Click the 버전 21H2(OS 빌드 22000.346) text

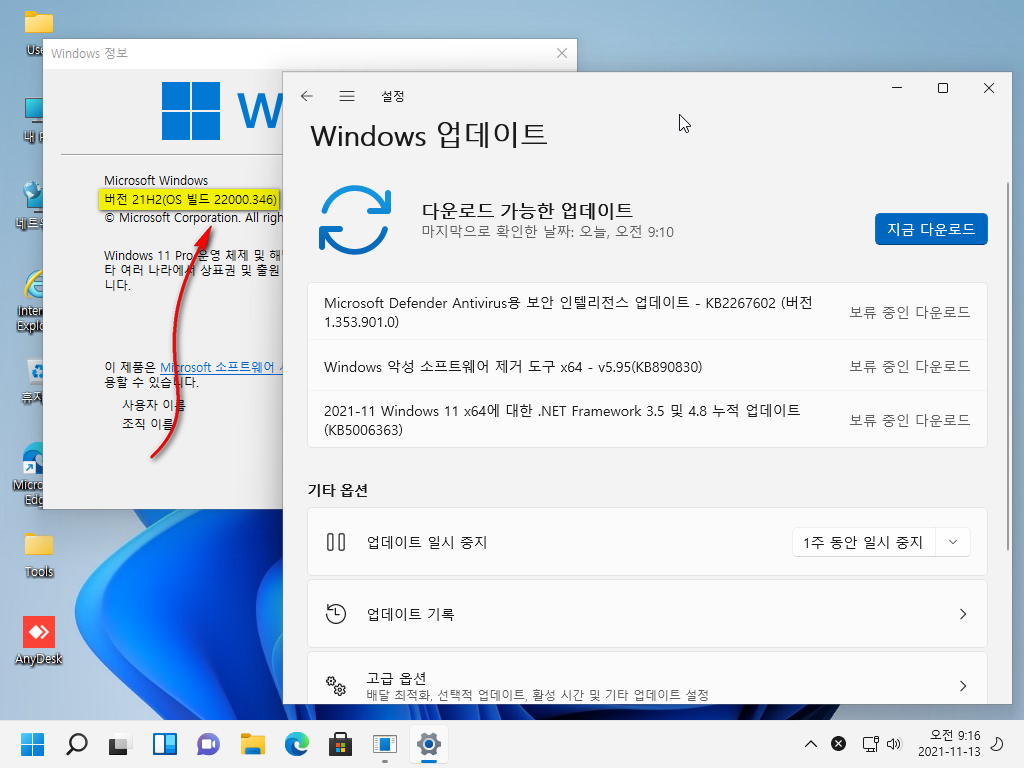[190, 199]
